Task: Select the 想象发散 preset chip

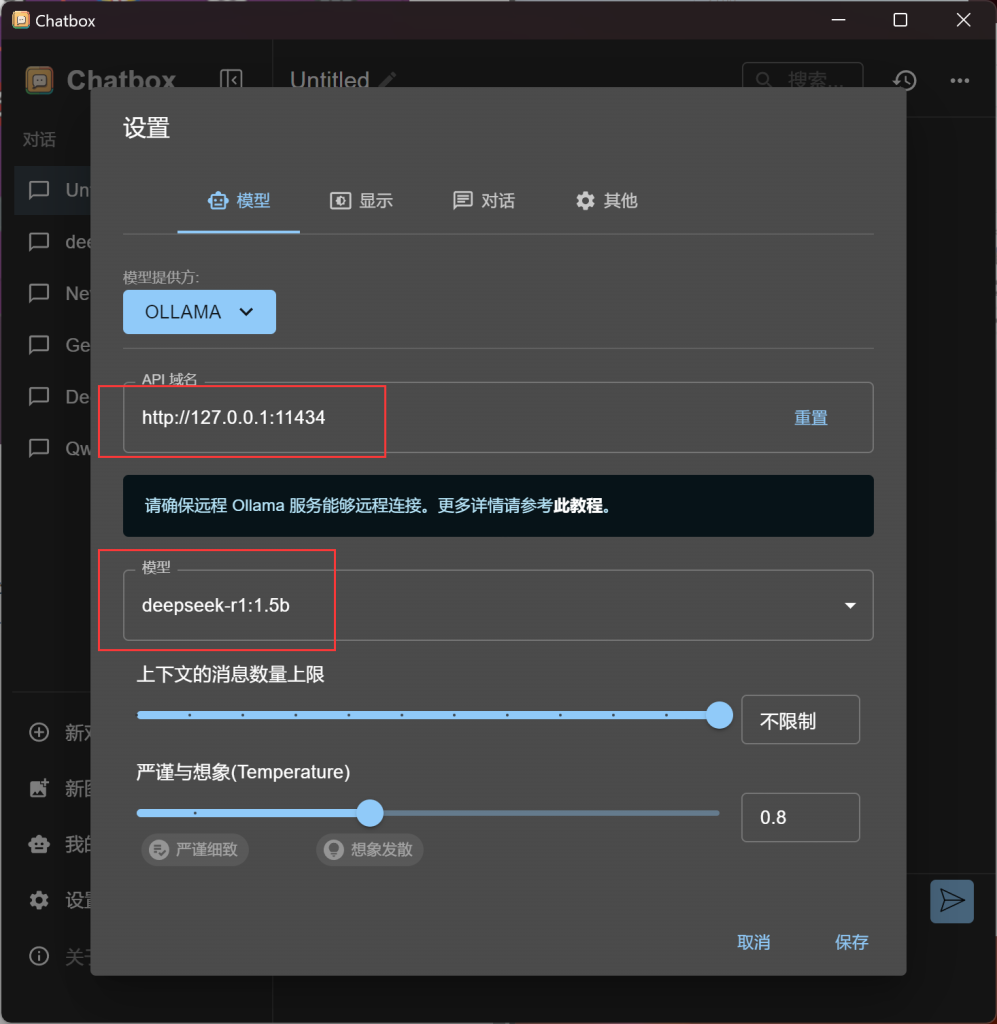Action: coord(370,850)
